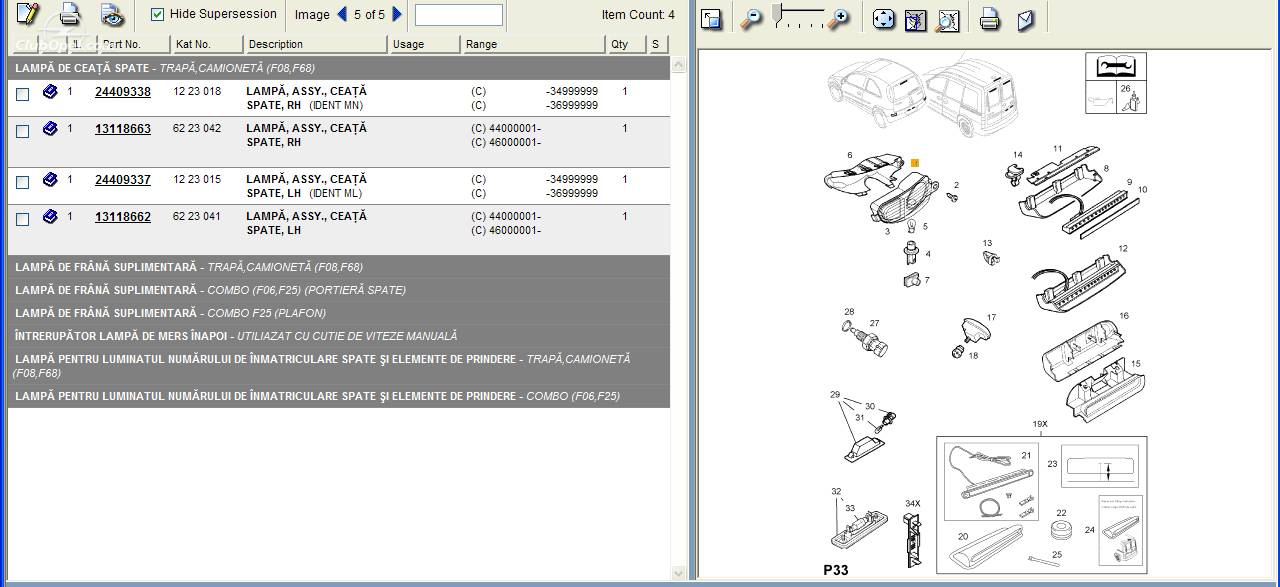
Task: Check the box for part 24409338
Action: [23, 95]
